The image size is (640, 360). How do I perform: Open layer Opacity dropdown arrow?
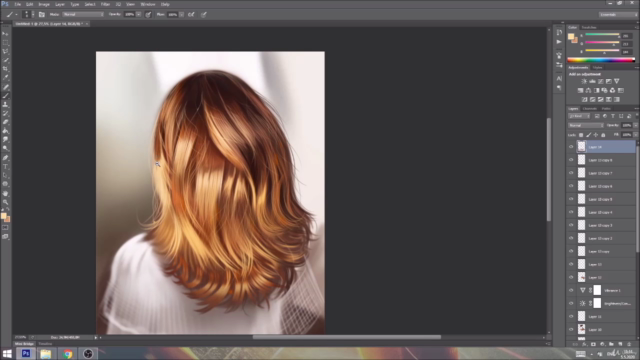(636, 125)
